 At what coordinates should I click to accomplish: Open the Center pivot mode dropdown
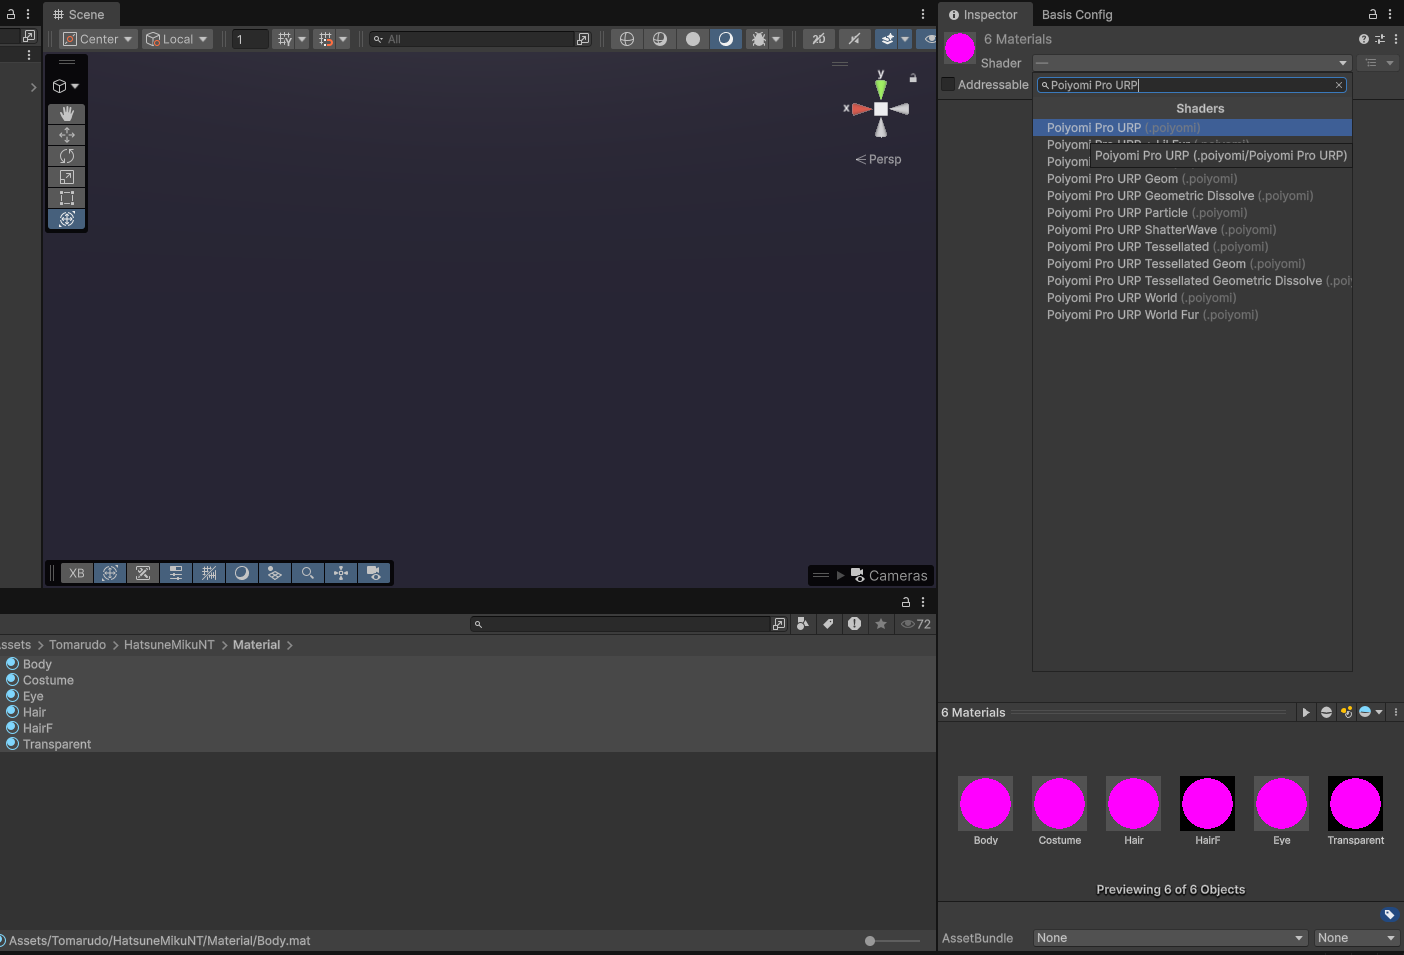(97, 38)
